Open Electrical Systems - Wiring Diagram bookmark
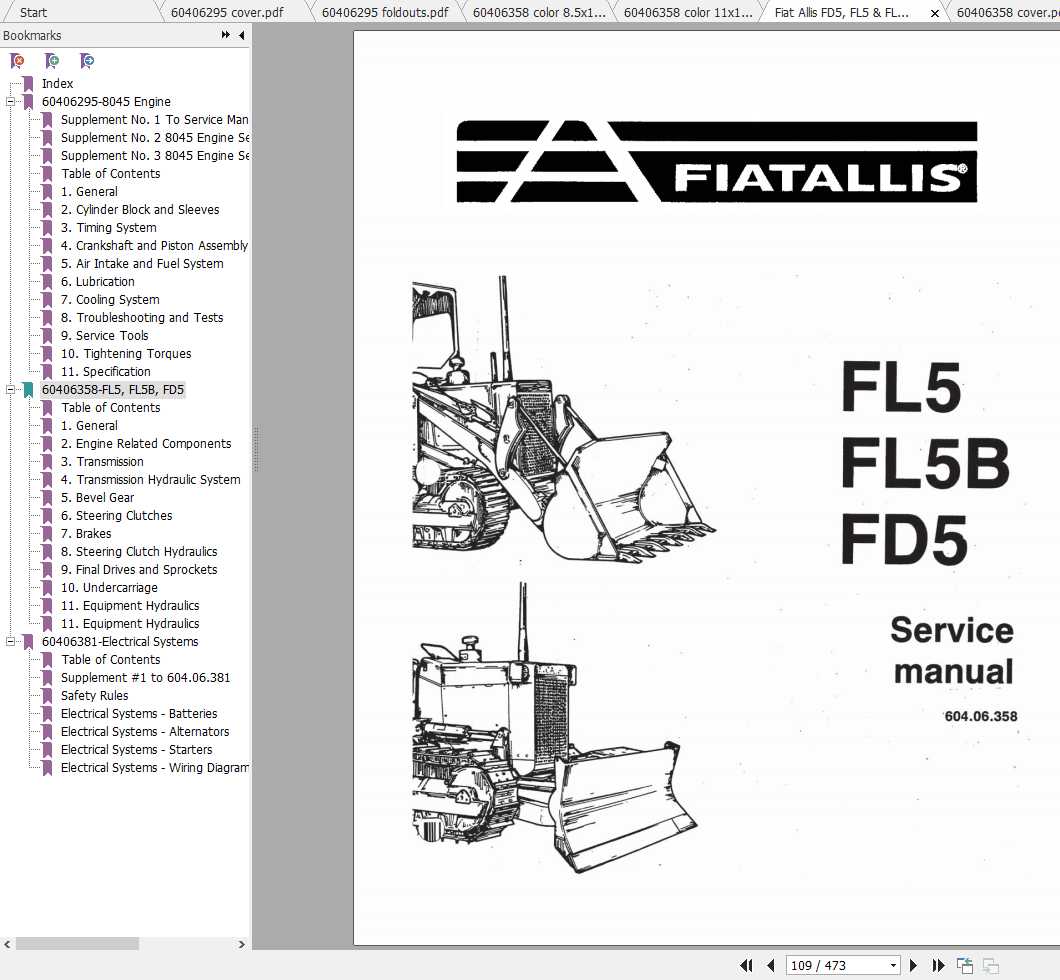The height and width of the screenshot is (980, 1060). point(155,768)
